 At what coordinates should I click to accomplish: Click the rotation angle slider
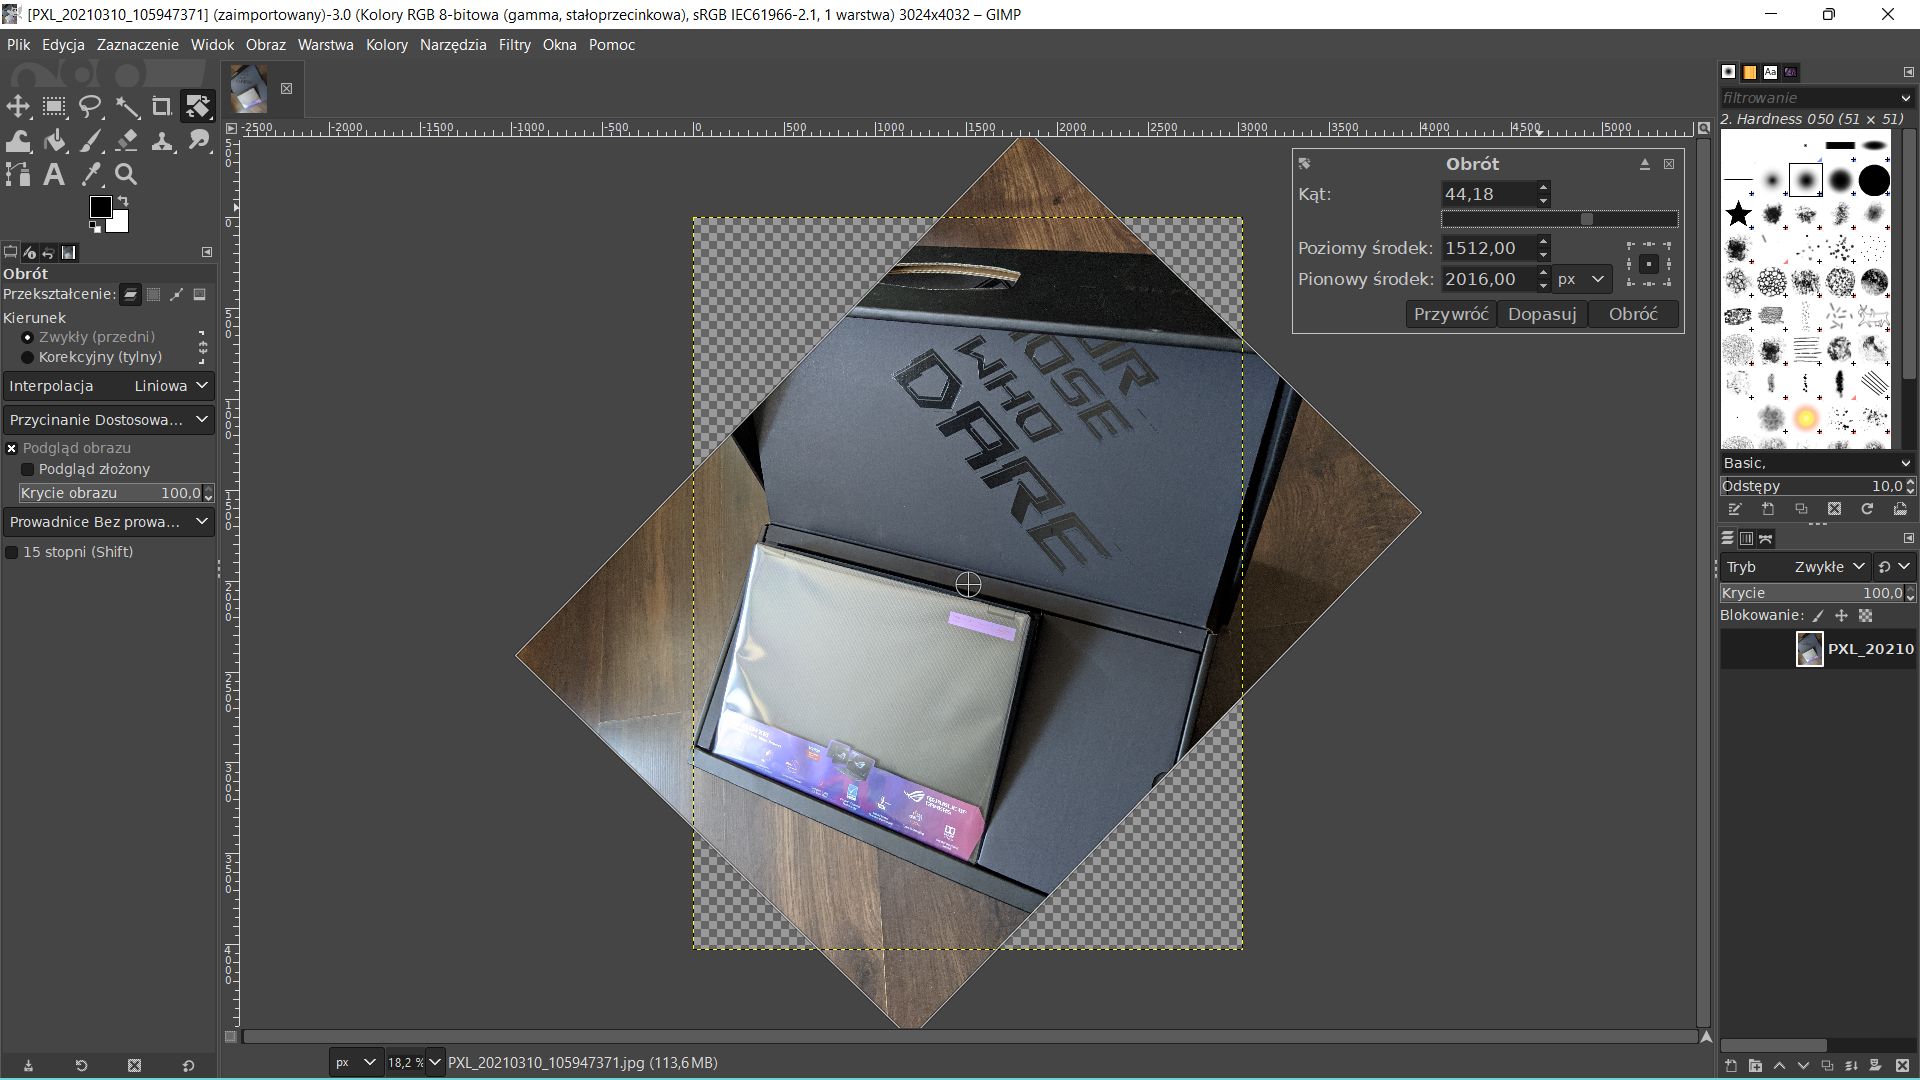1559,219
